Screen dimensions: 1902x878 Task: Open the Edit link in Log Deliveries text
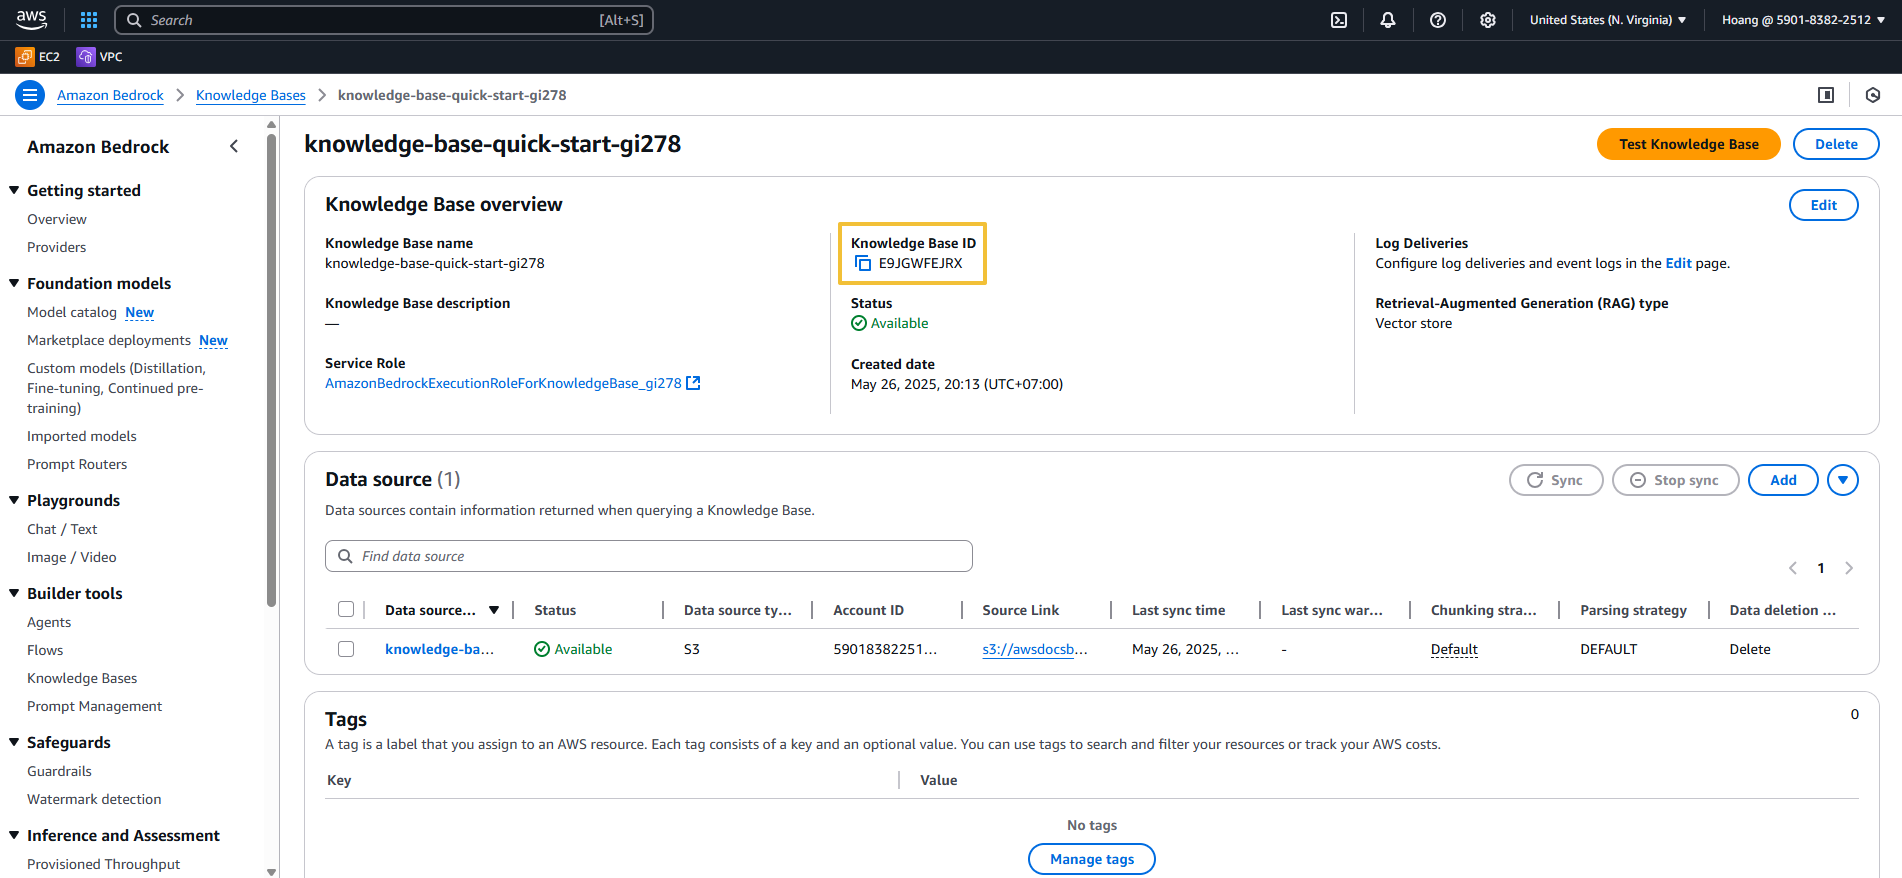(1678, 263)
